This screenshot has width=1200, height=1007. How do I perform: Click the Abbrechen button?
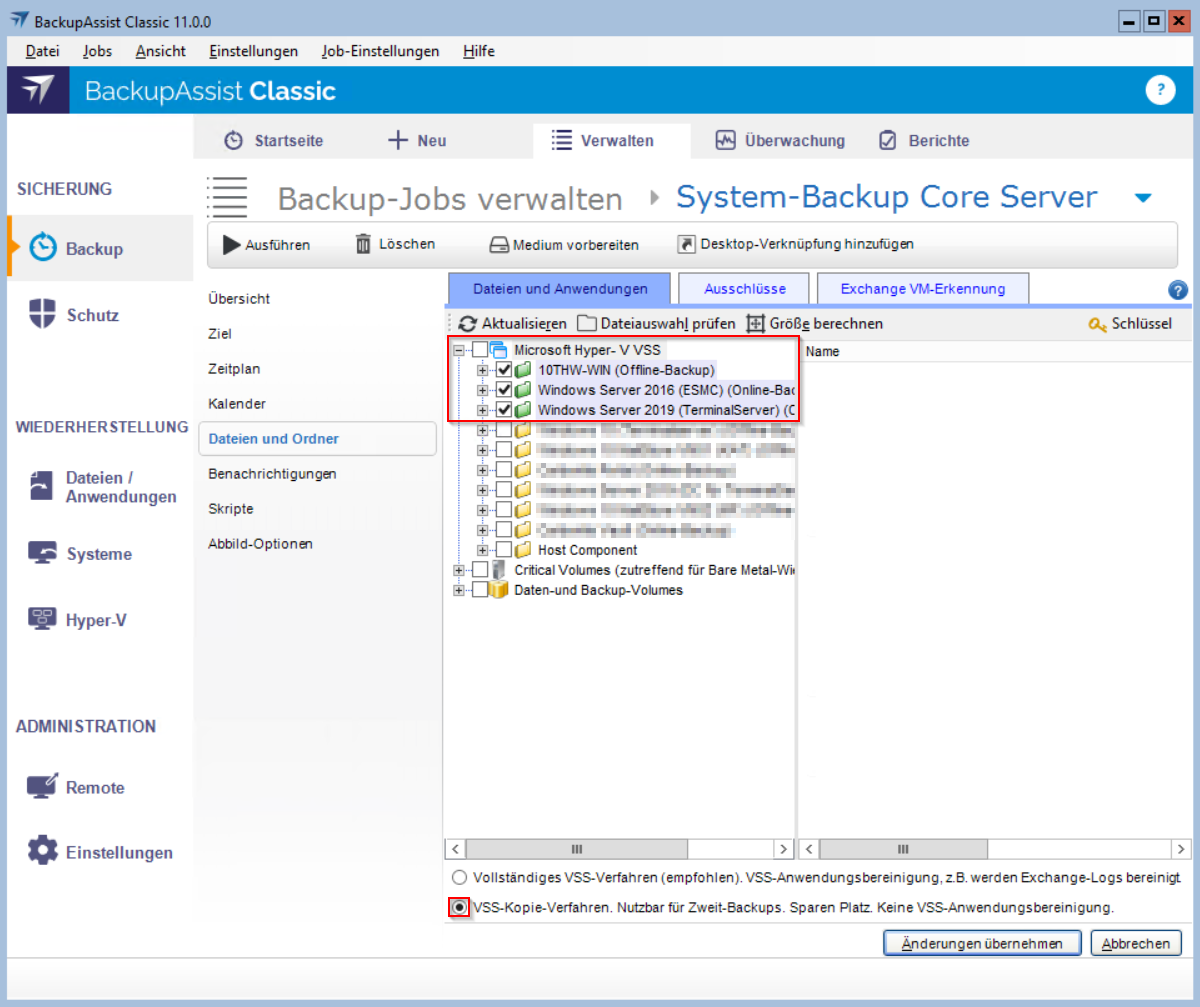click(x=1135, y=943)
